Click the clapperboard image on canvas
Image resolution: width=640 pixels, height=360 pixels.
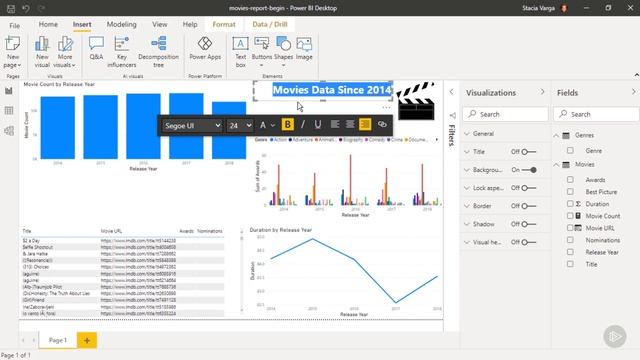[x=415, y=101]
